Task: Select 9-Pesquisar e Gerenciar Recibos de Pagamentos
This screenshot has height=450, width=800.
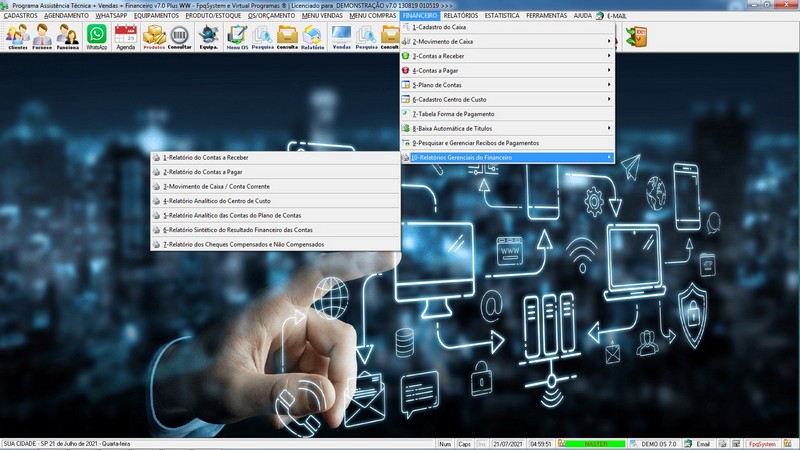Action: 507,143
